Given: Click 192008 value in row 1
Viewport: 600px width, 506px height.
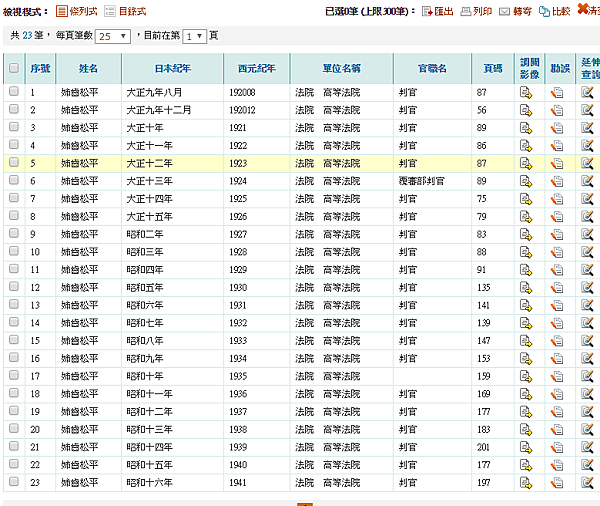Looking at the screenshot, I should point(242,93).
